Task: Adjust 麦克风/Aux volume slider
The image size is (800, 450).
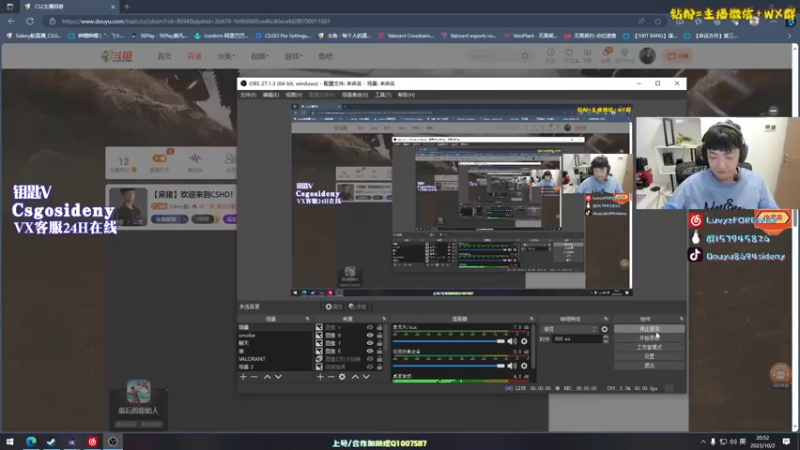Action: (448, 341)
